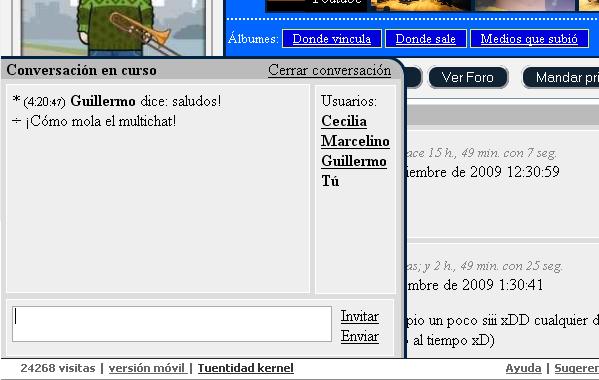Focus the chat message input box
This screenshot has height=380, width=599.
pyautogui.click(x=172, y=324)
